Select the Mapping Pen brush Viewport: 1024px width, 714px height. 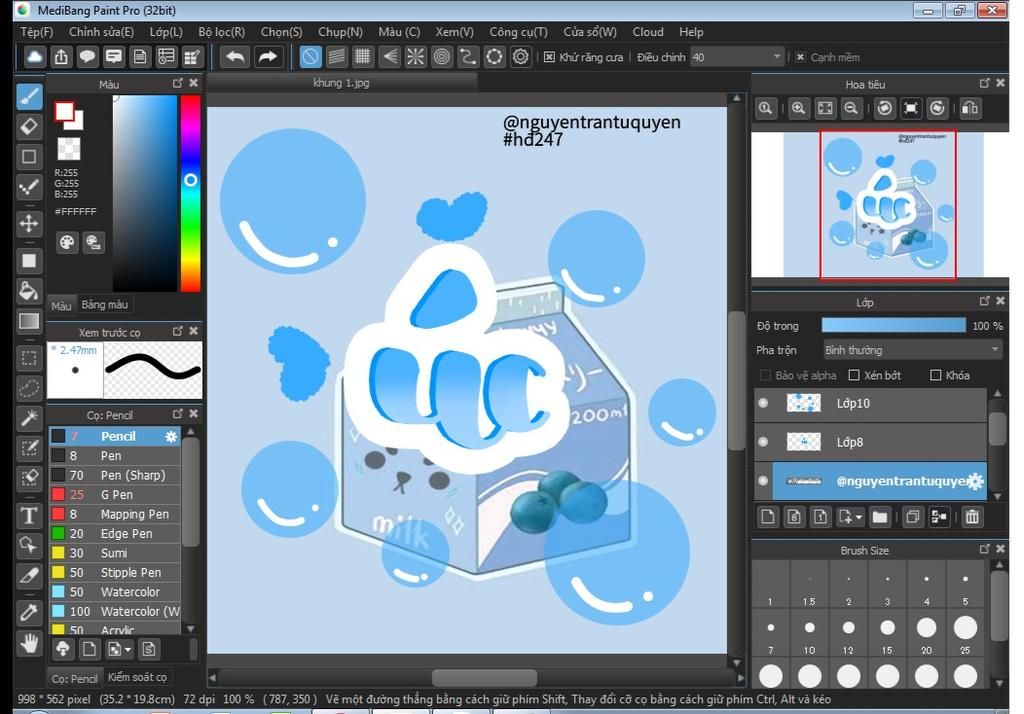click(115, 514)
